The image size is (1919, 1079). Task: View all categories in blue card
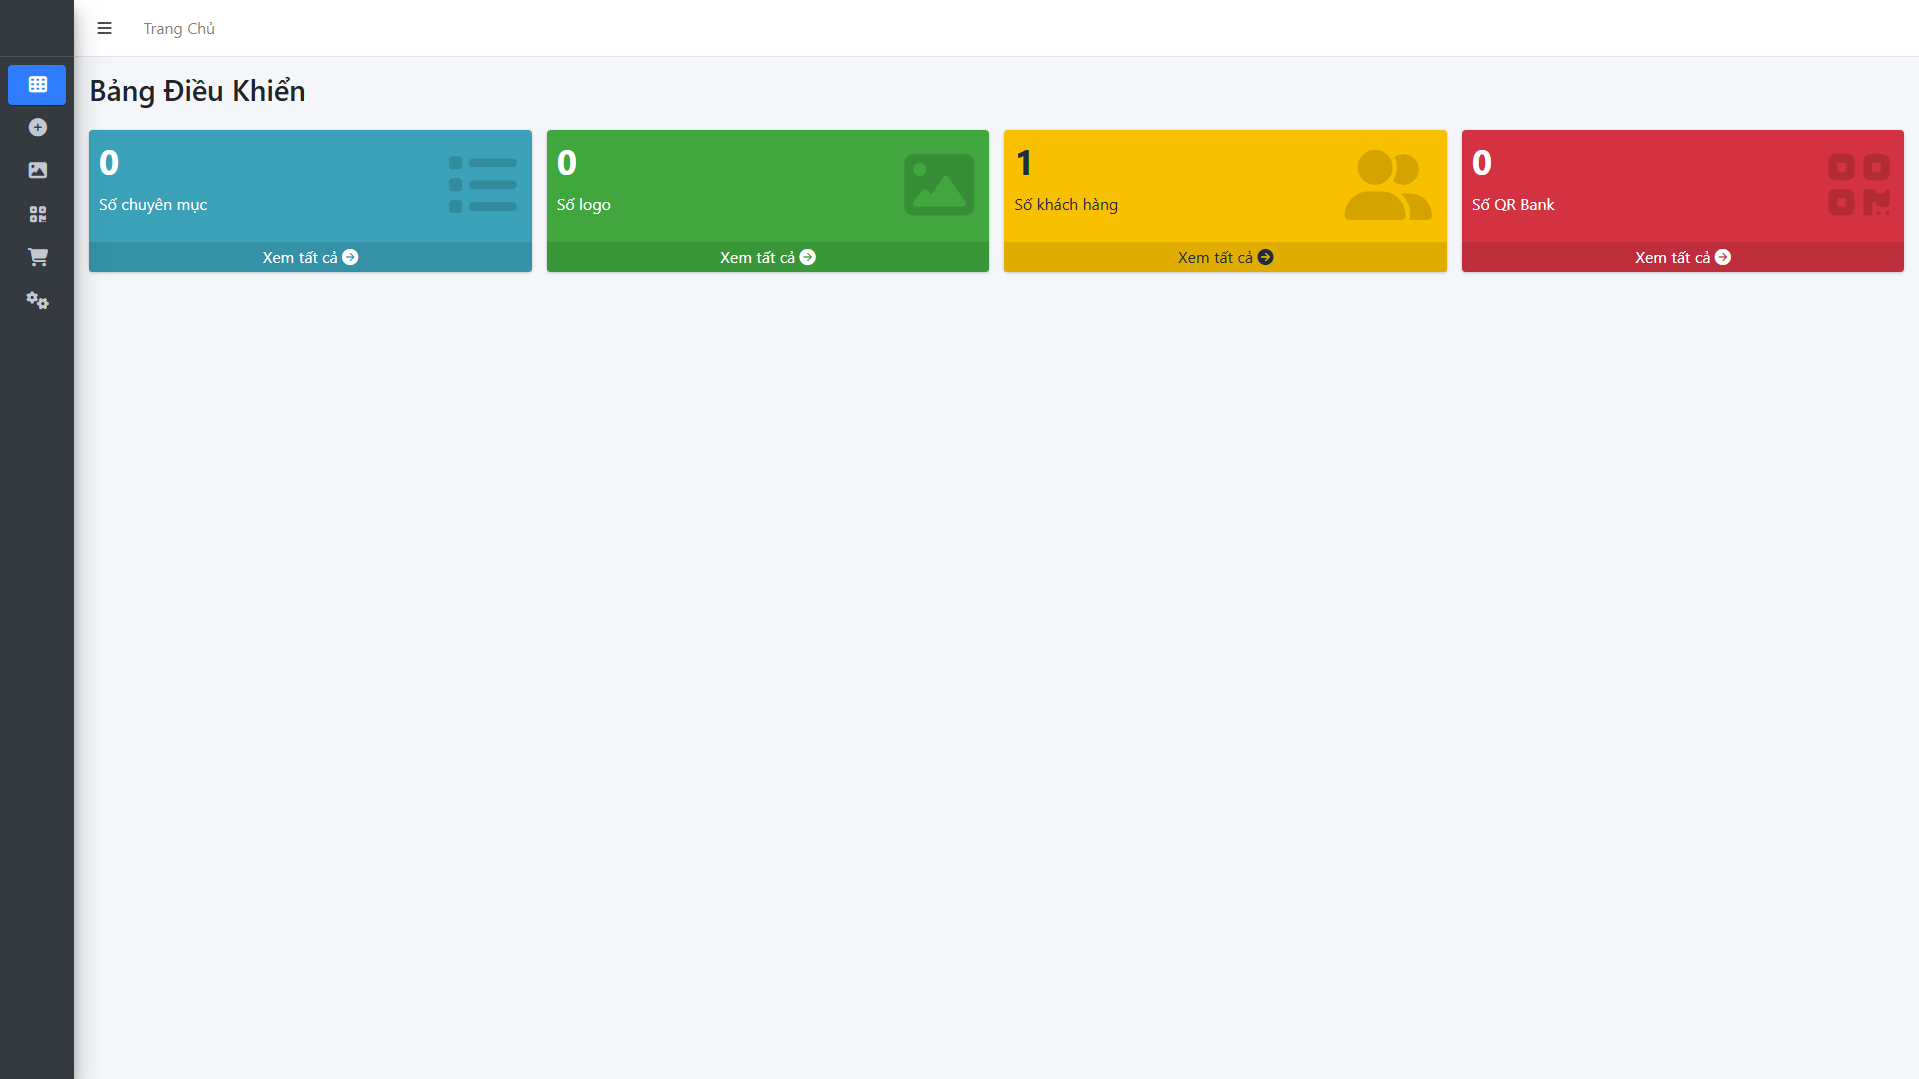point(310,257)
